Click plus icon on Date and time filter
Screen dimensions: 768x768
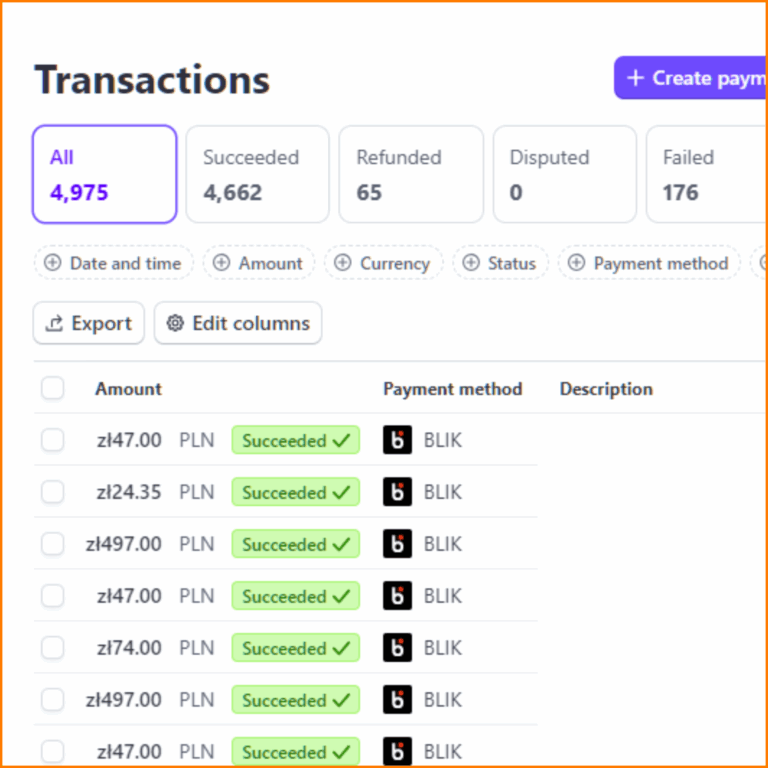[52, 263]
